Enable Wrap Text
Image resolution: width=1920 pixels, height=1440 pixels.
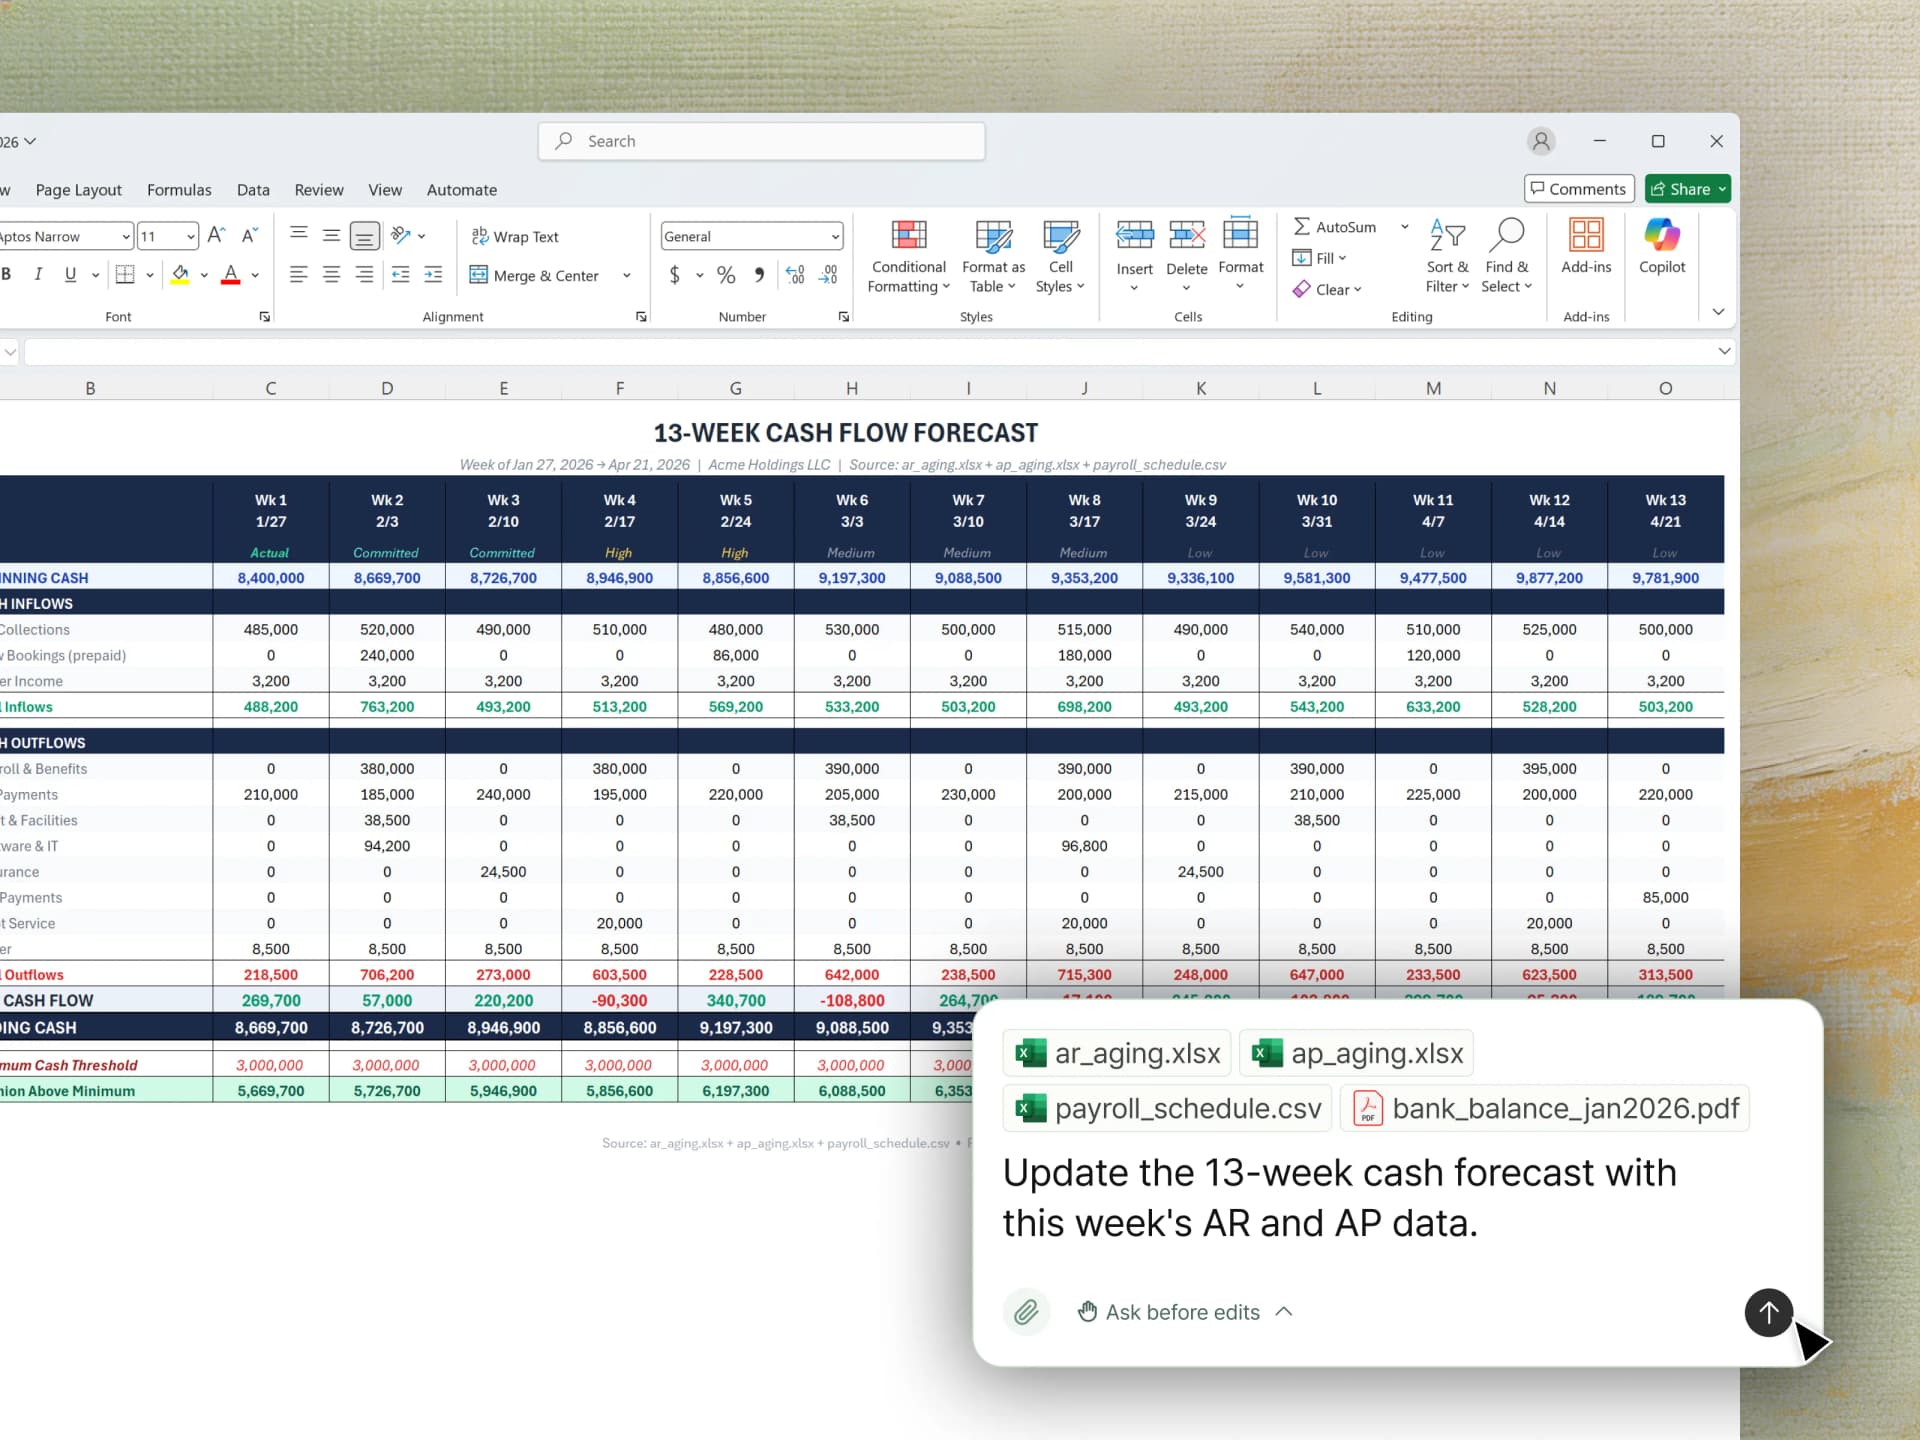(x=516, y=236)
